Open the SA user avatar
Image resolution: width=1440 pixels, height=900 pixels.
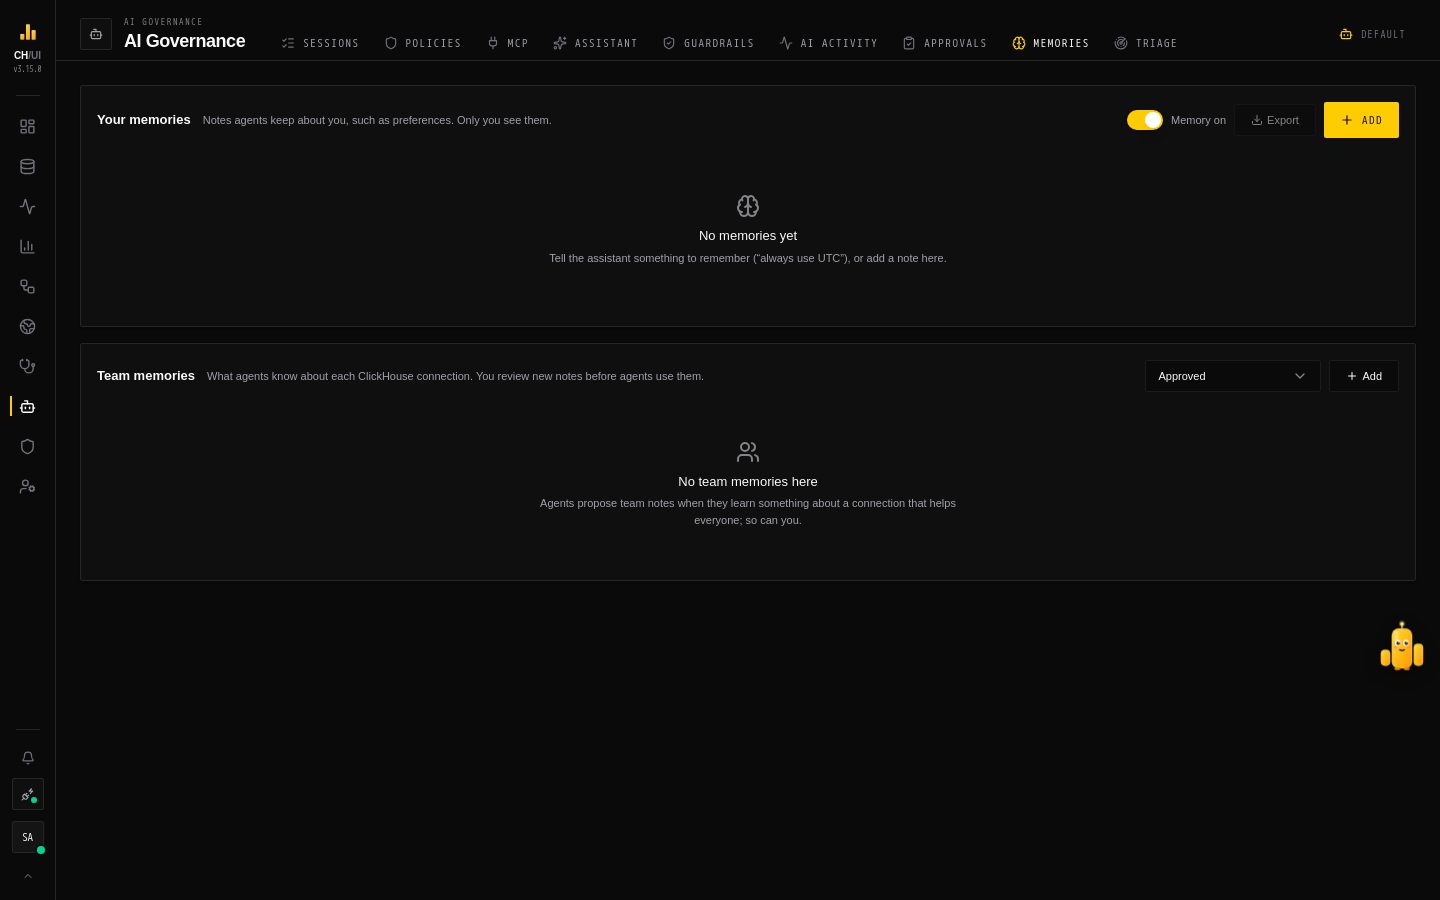coord(28,838)
